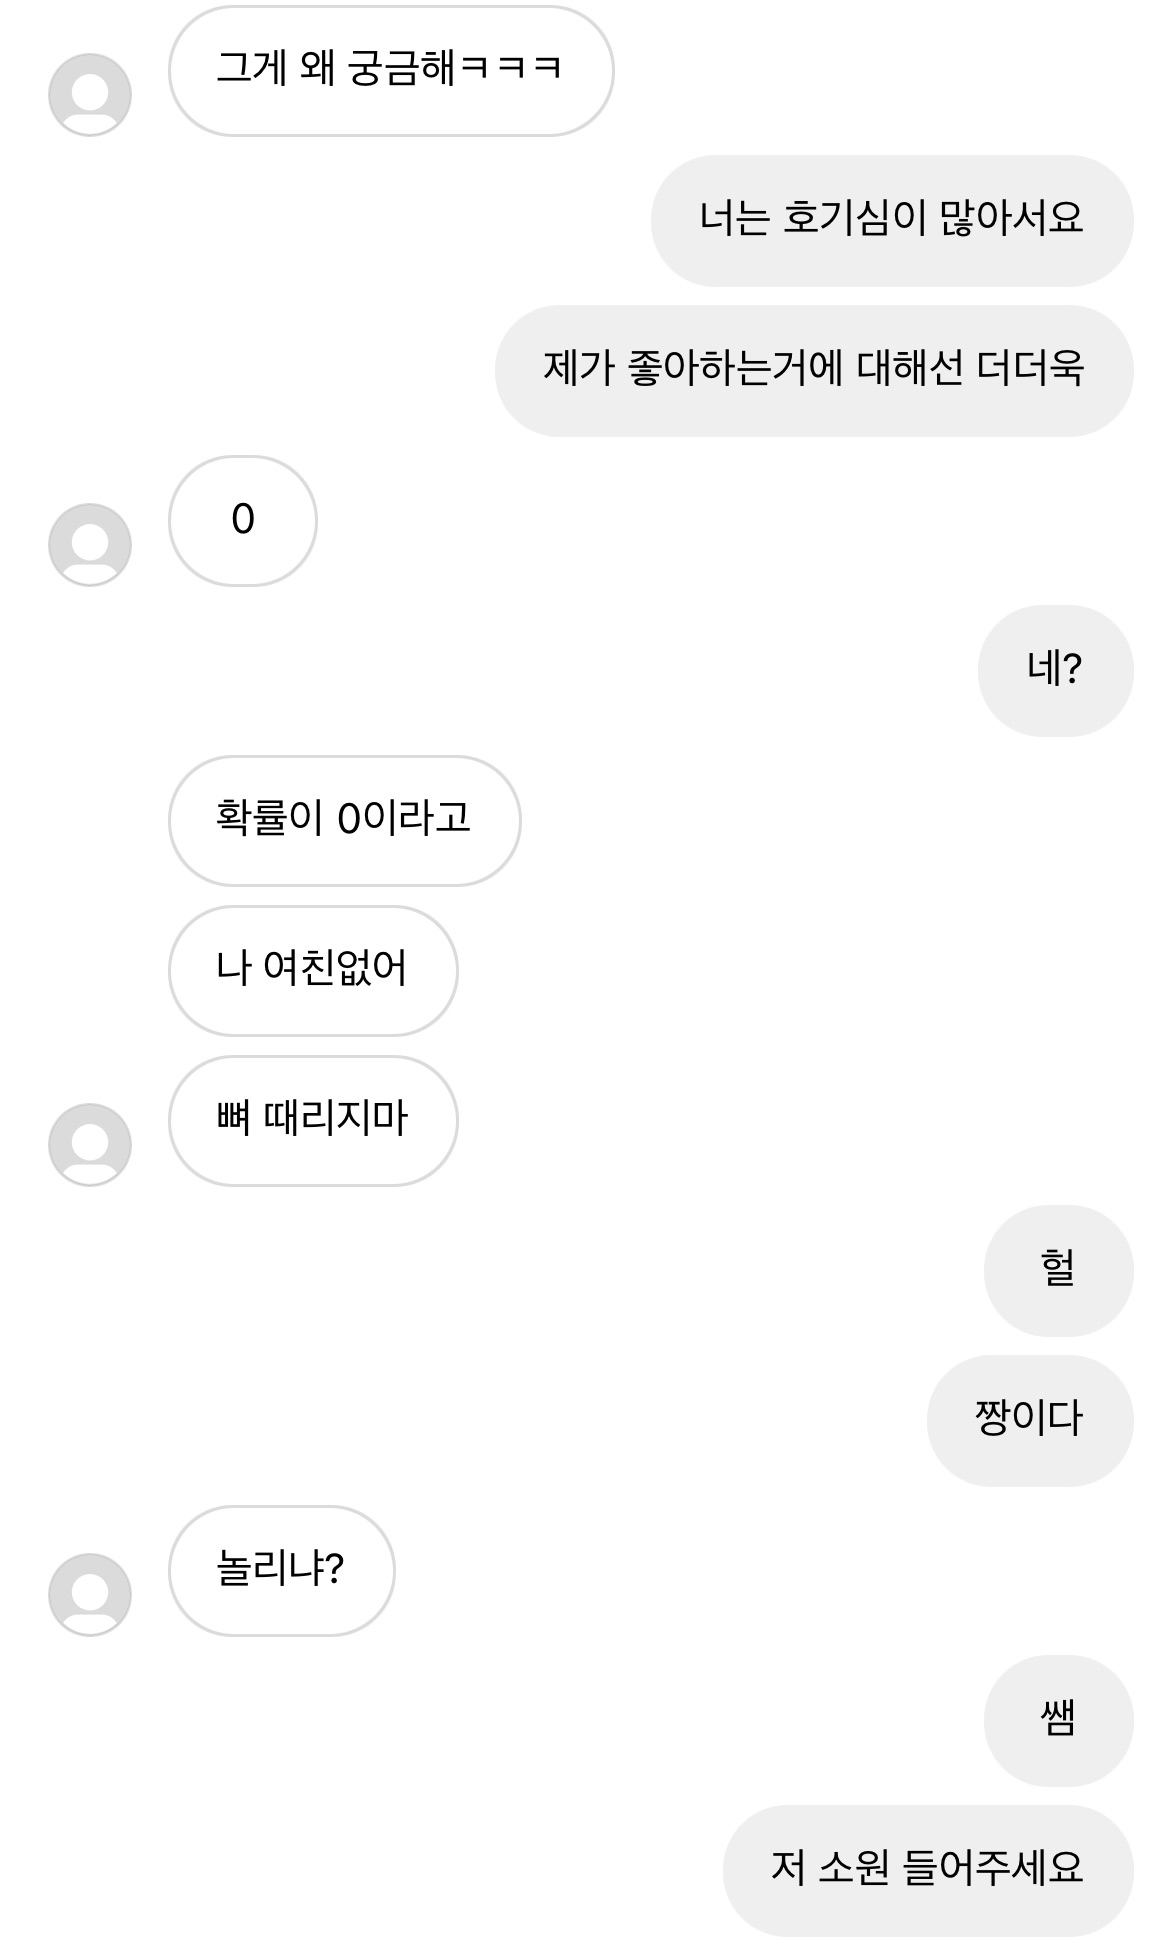
Task: Click the '저 소원 들어주세요' message
Action: tap(927, 1870)
